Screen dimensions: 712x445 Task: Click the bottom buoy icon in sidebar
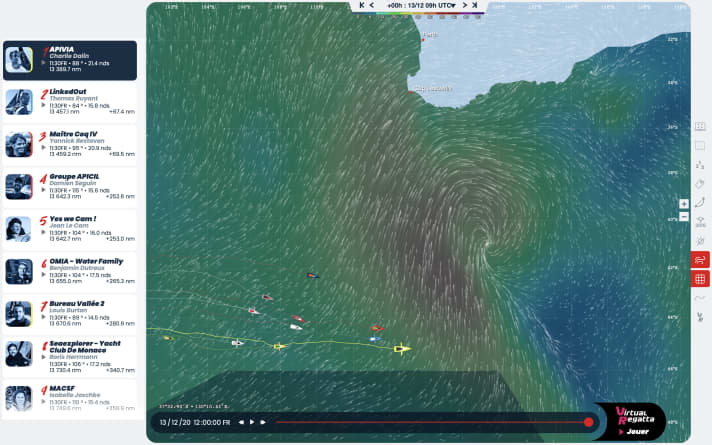[700, 317]
